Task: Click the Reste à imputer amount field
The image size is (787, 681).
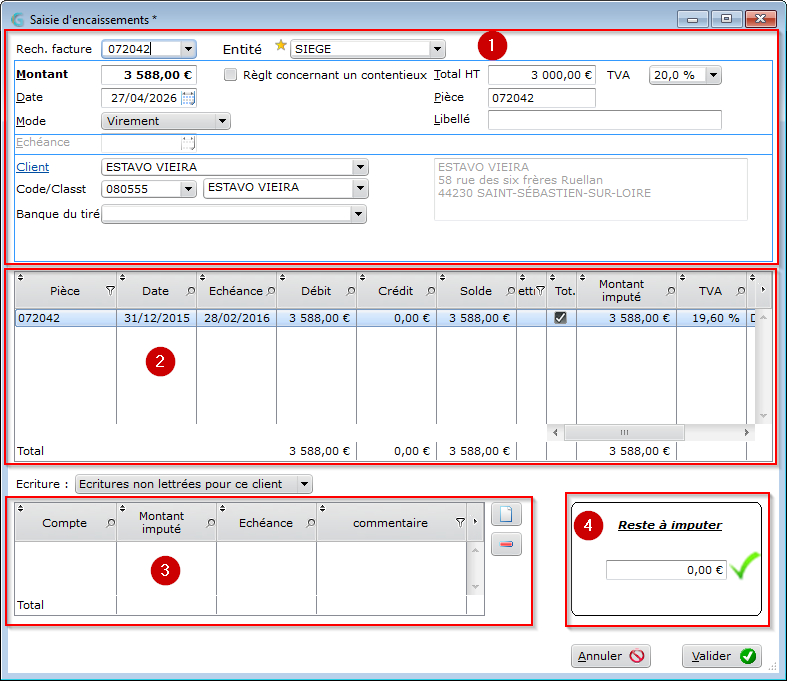Action: 666,570
